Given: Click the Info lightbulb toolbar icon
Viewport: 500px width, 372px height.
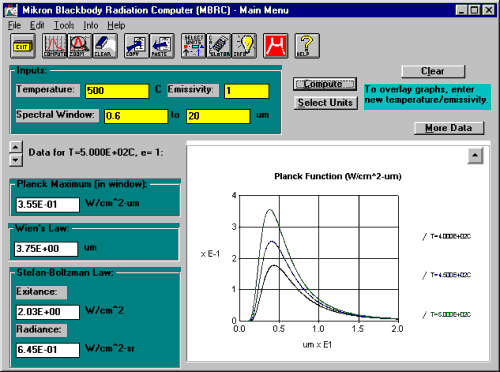Looking at the screenshot, I should point(244,46).
